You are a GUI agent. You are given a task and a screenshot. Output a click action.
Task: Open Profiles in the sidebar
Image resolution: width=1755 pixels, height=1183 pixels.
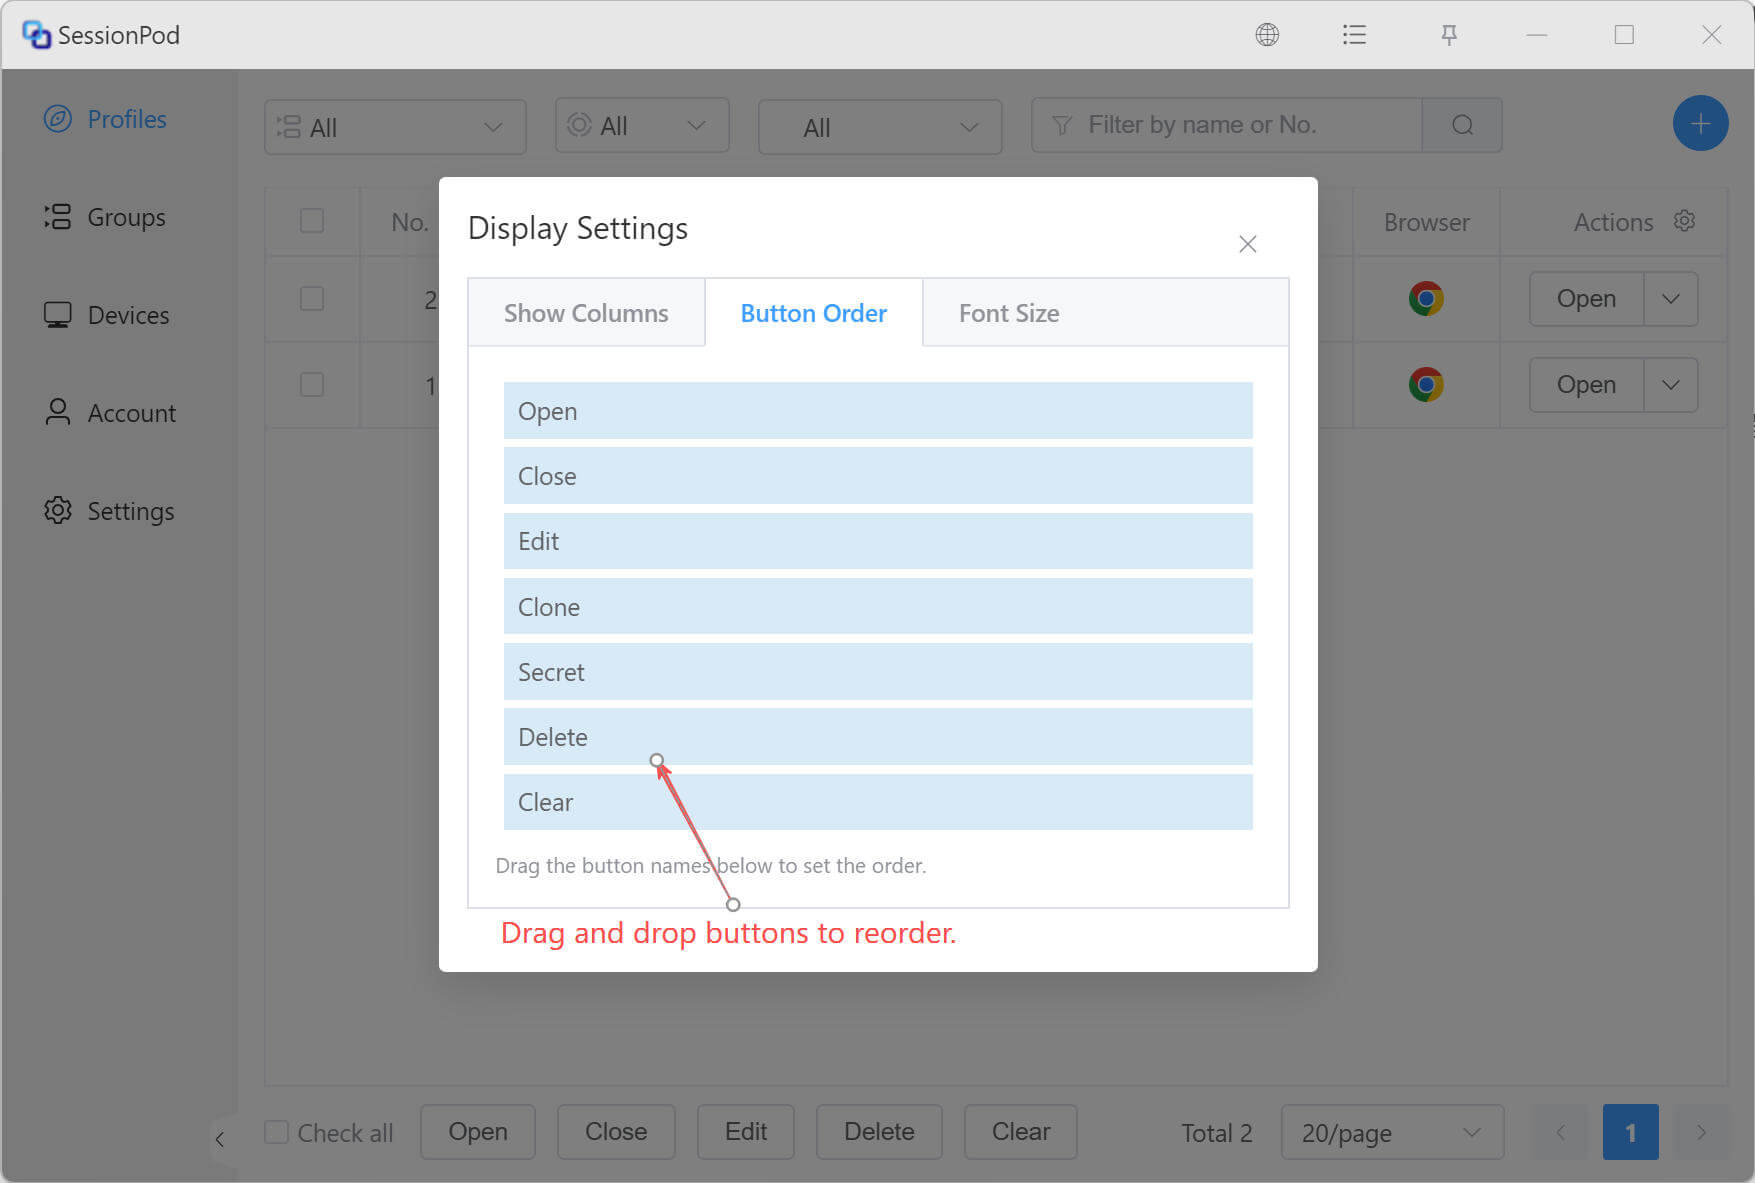pyautogui.click(x=105, y=119)
